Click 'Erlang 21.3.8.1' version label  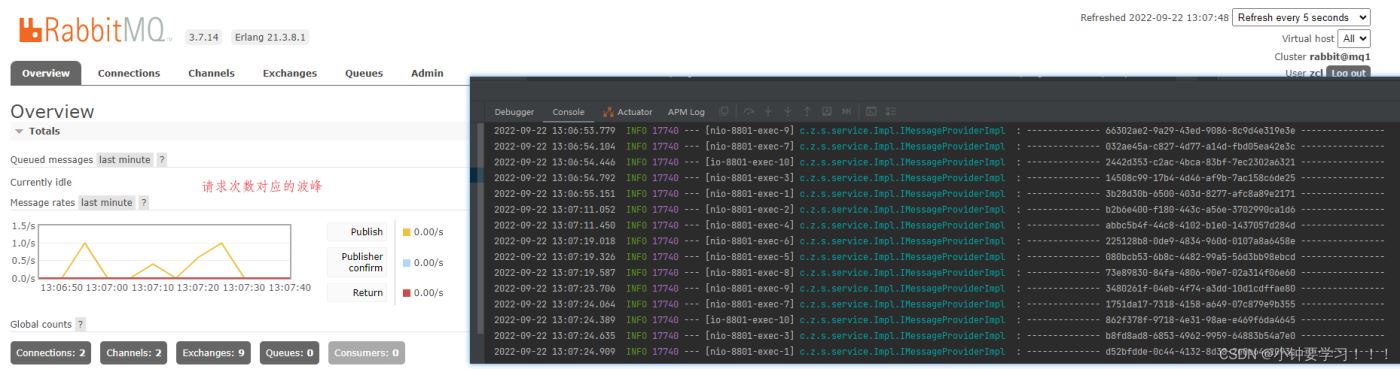(x=270, y=37)
